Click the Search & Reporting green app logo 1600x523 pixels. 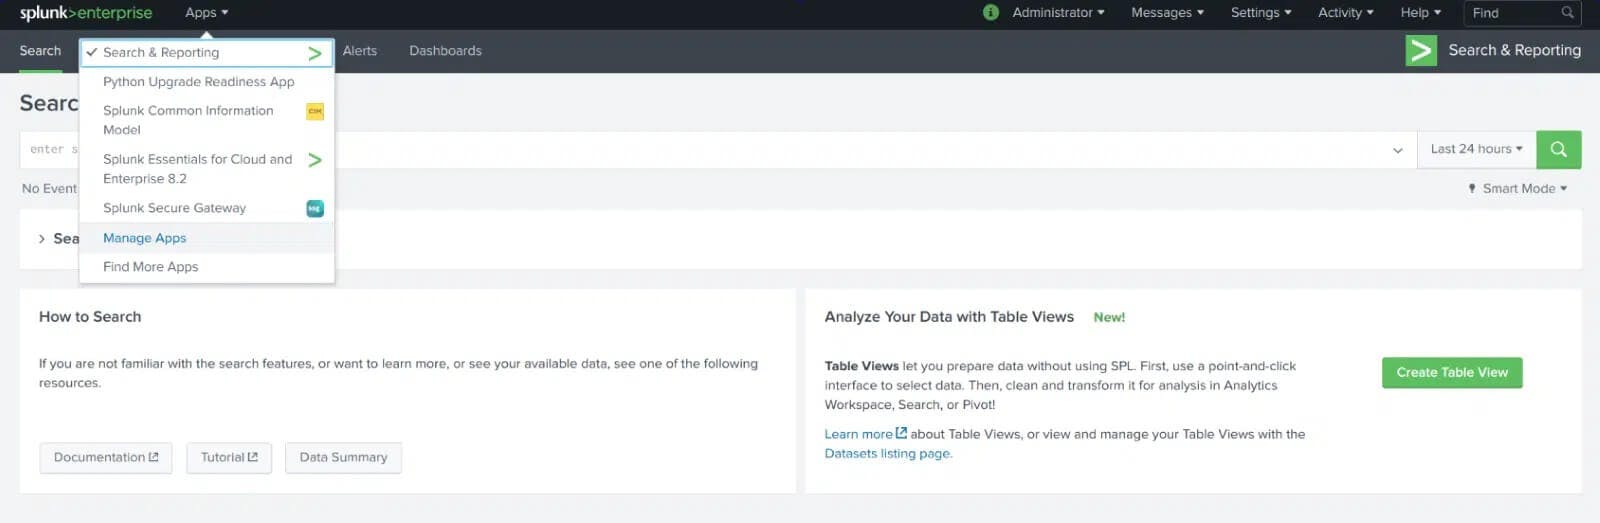click(x=1420, y=50)
